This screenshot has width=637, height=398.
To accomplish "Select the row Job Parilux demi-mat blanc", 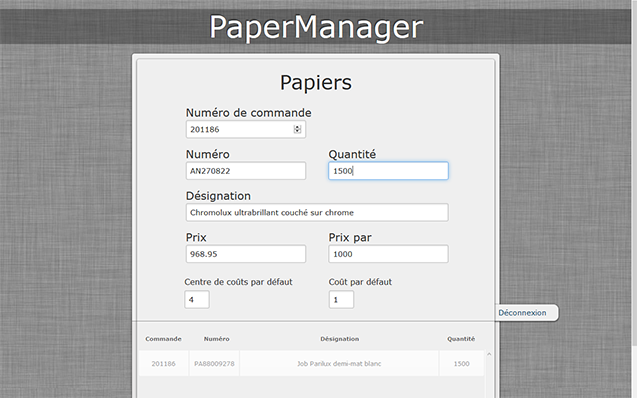I will pyautogui.click(x=312, y=363).
